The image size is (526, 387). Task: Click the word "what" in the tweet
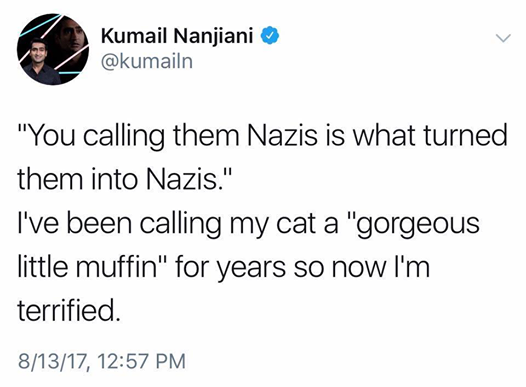(x=382, y=135)
